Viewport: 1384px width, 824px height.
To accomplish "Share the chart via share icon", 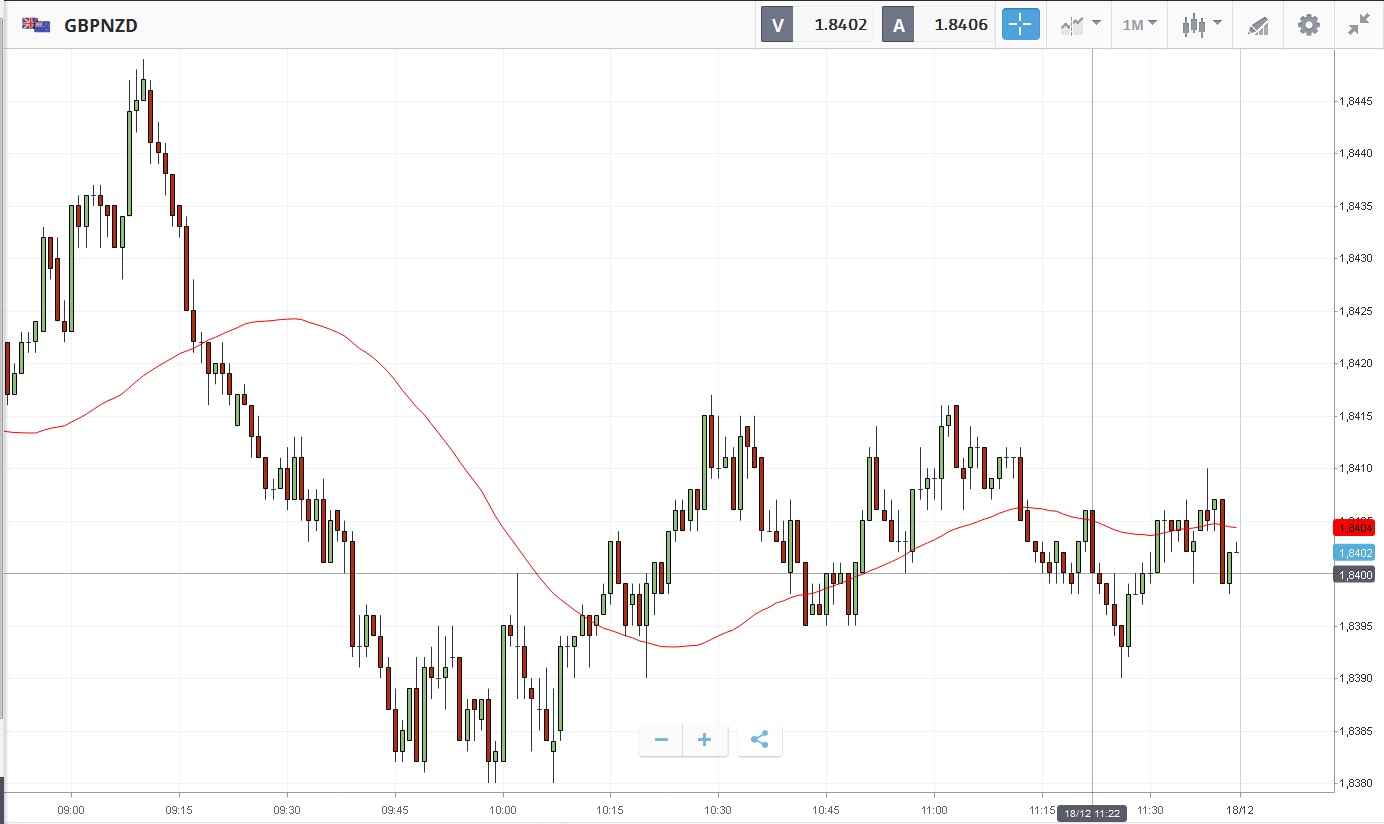I will 759,740.
